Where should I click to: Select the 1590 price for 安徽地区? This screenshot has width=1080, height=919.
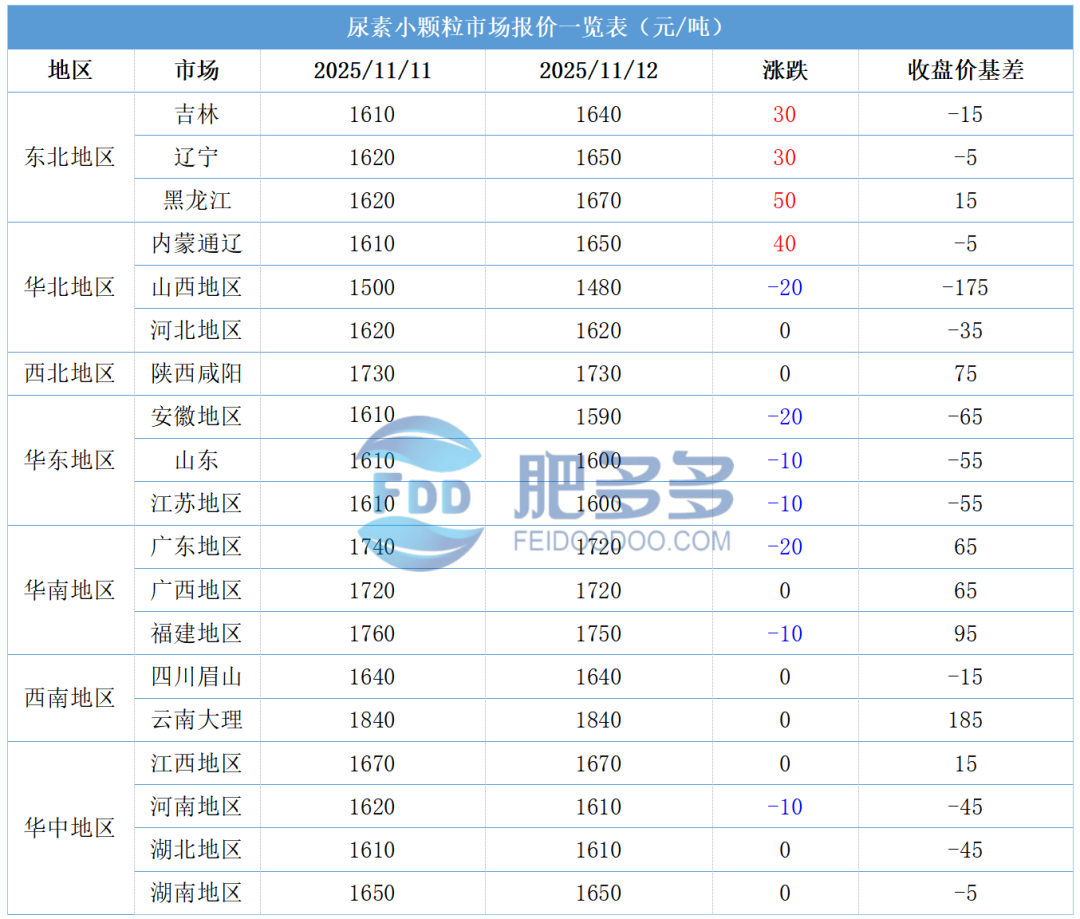pos(599,417)
